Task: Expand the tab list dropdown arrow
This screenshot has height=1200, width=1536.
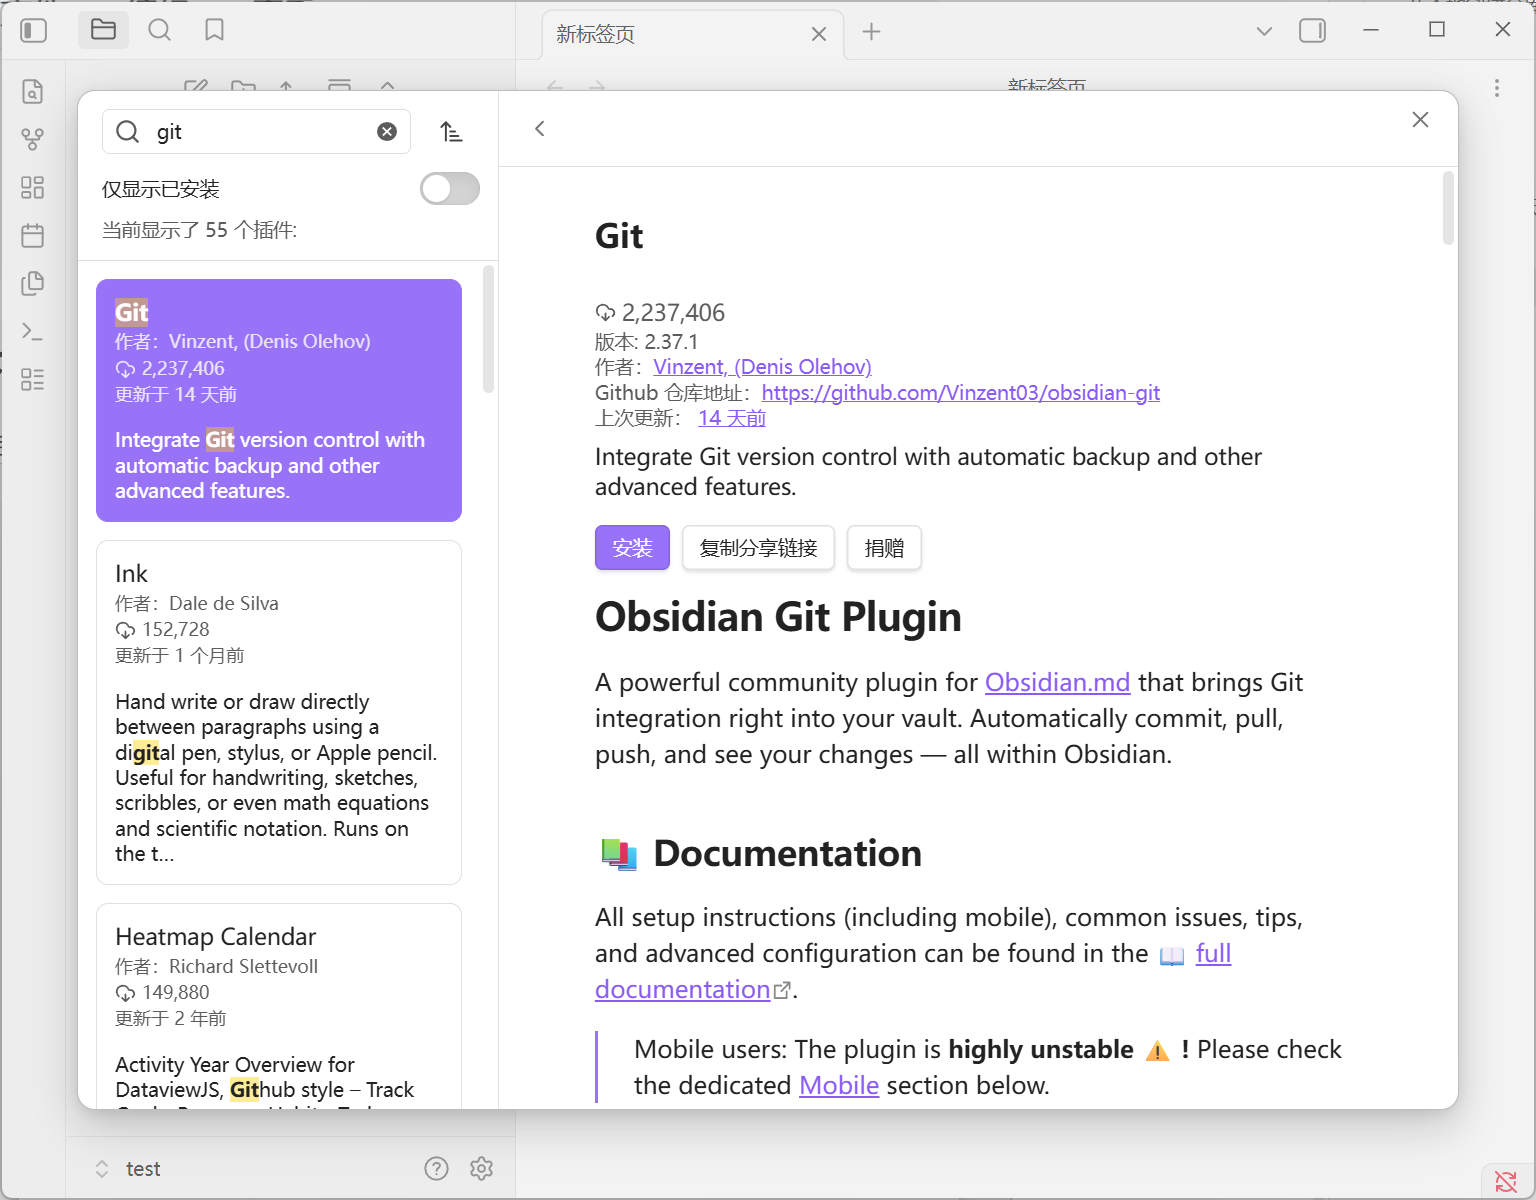Action: [x=1264, y=31]
